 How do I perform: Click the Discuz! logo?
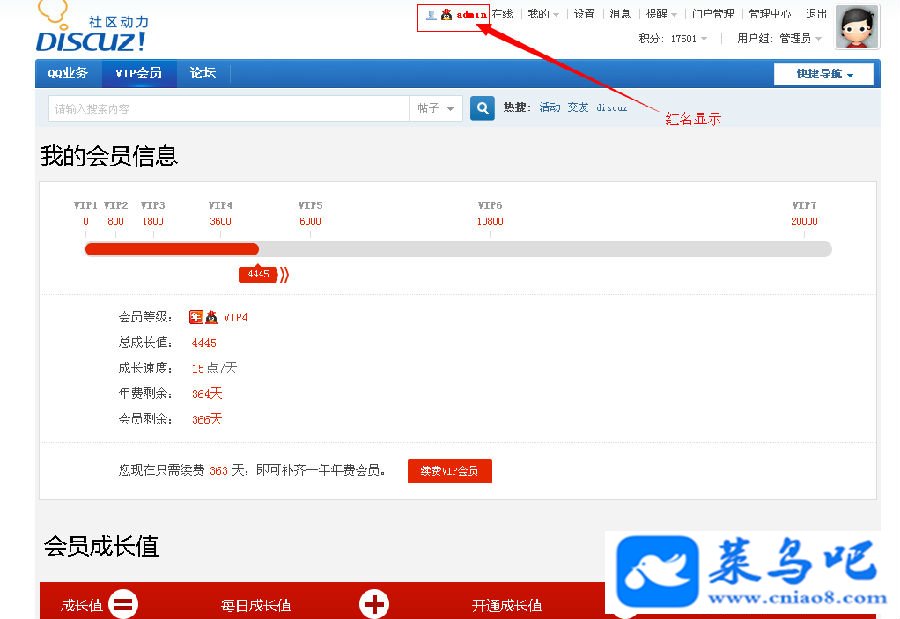pyautogui.click(x=92, y=29)
